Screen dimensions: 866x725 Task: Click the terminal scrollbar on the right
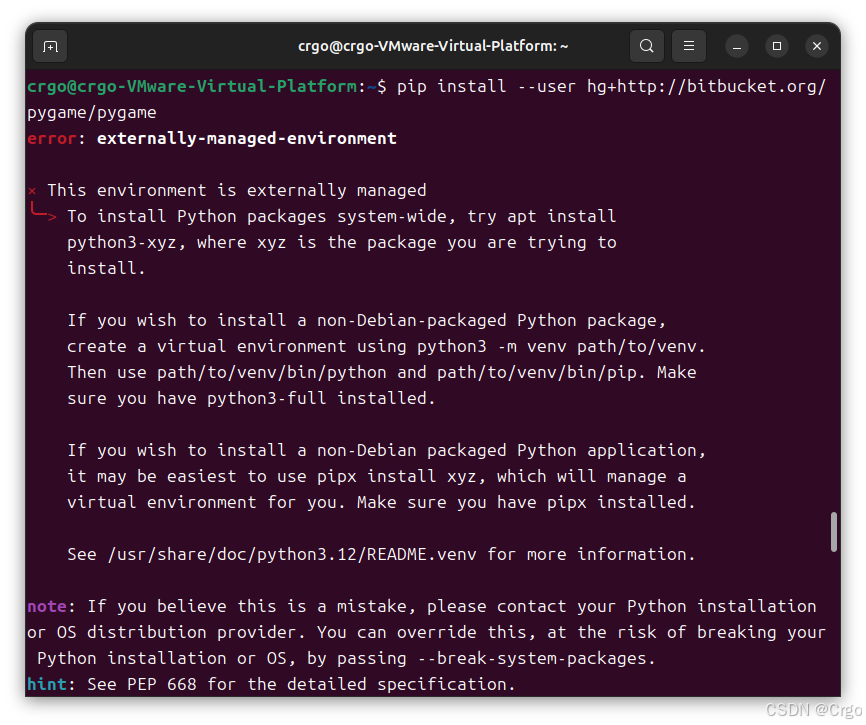[x=833, y=530]
